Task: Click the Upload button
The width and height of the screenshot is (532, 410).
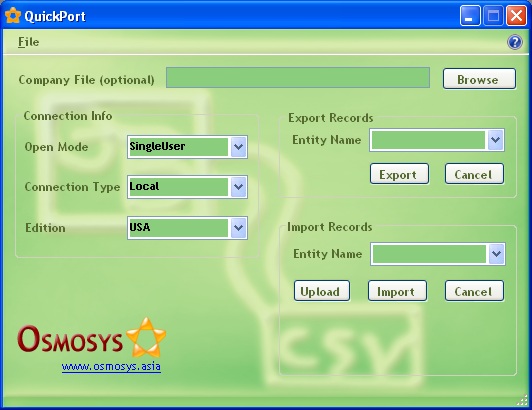Action: click(x=322, y=291)
